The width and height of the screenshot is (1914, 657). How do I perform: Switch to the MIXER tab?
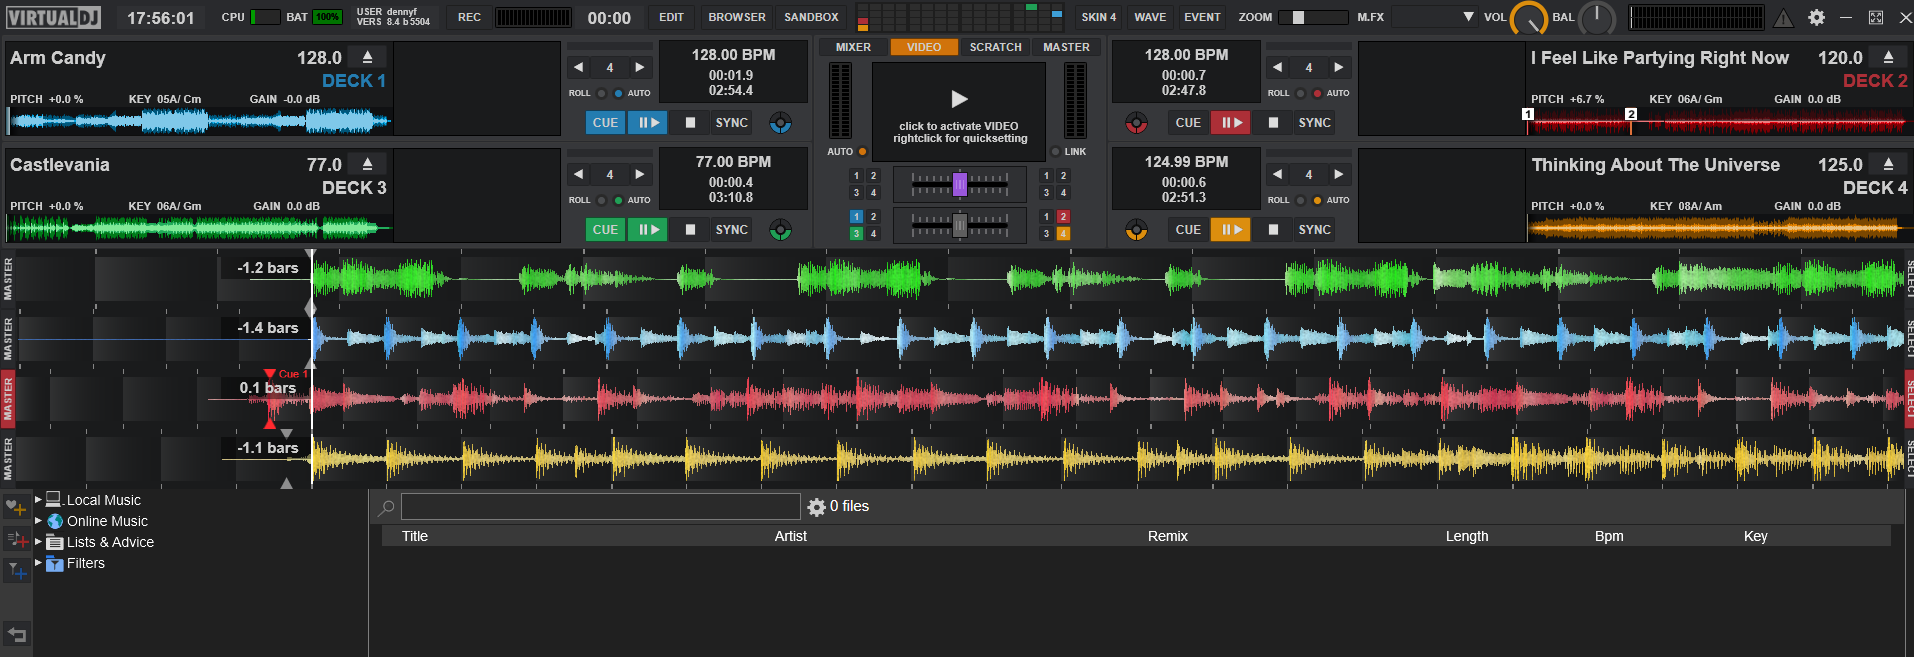tap(853, 47)
